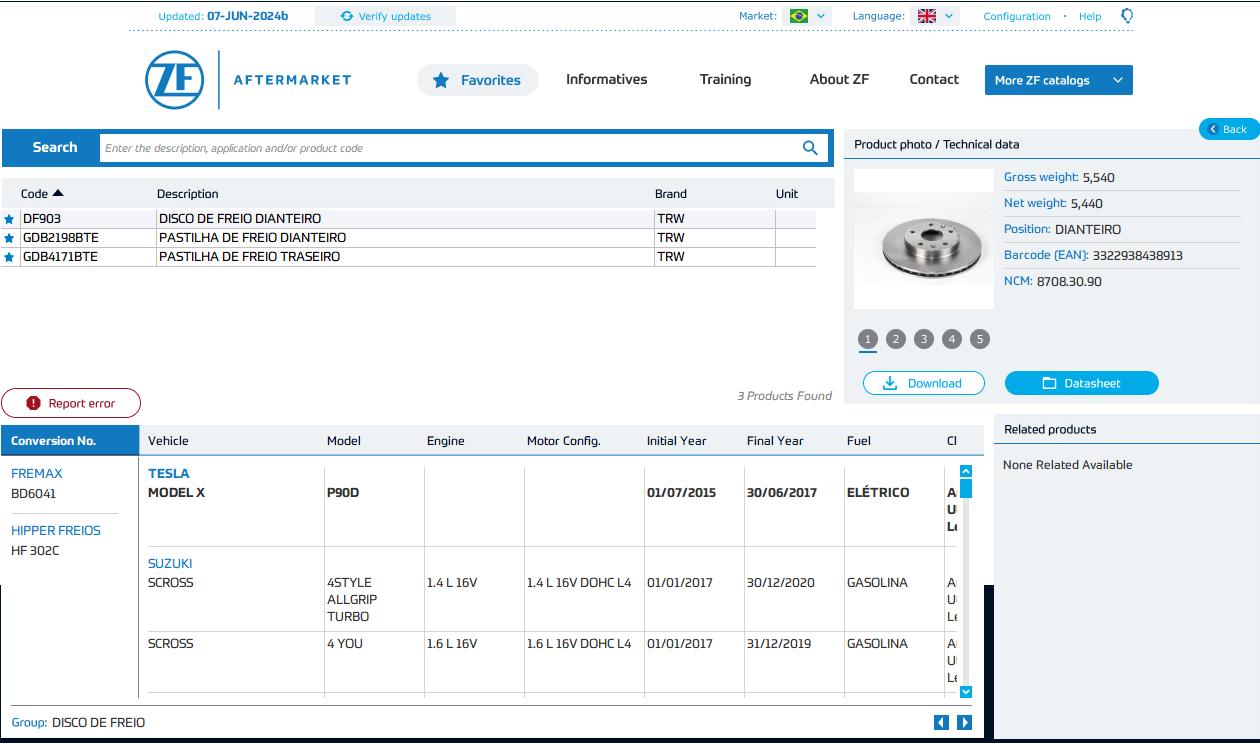Viewport: 1260px width, 743px height.
Task: Open the Favorites tab
Action: (478, 80)
